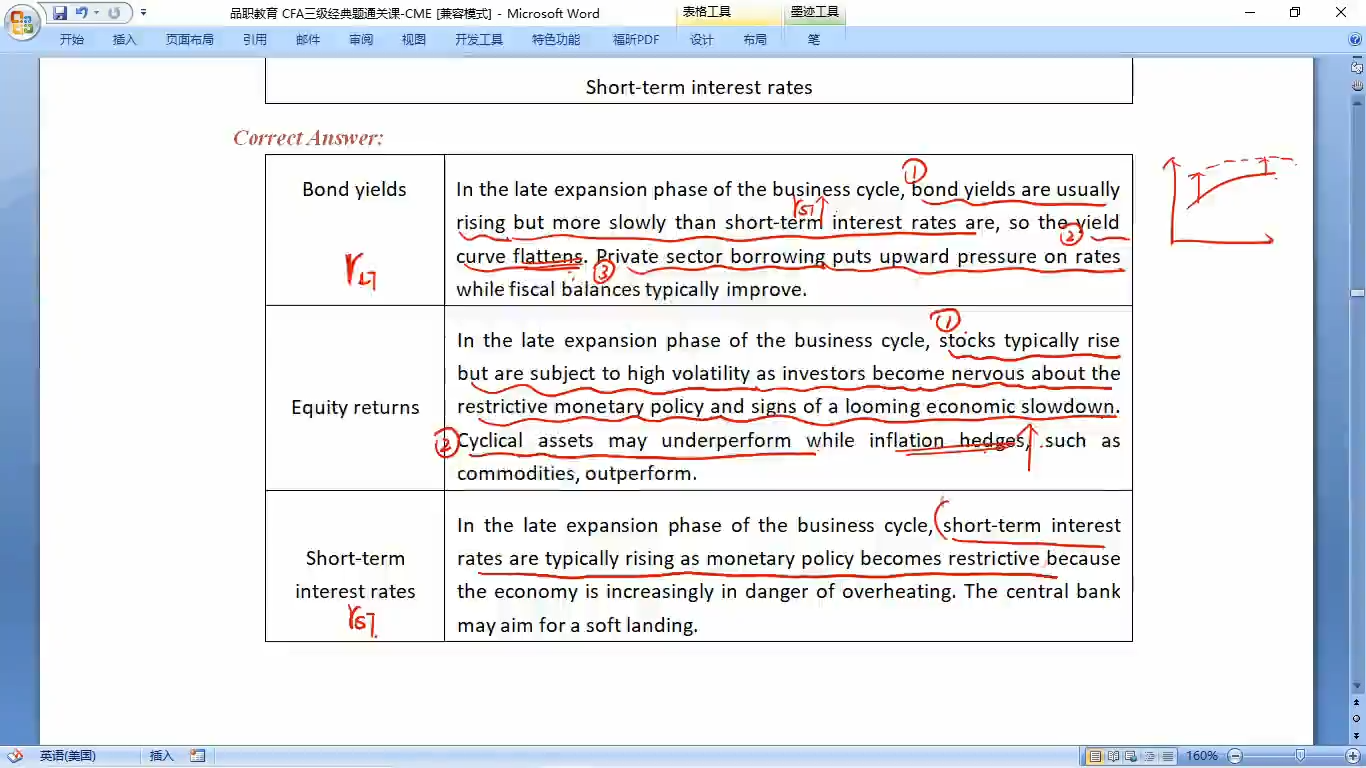Screen dimensions: 1366x768
Task: Switch to Web Layout view
Action: click(1129, 756)
